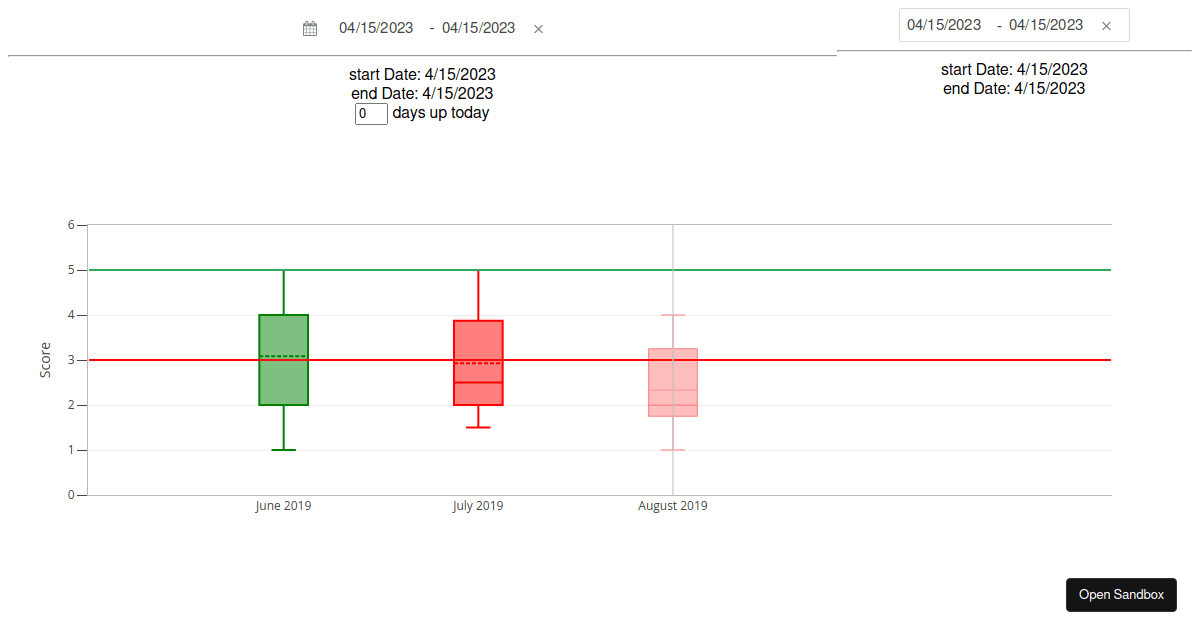This screenshot has width=1200, height=630.
Task: Open the right date range picker
Action: 990,25
